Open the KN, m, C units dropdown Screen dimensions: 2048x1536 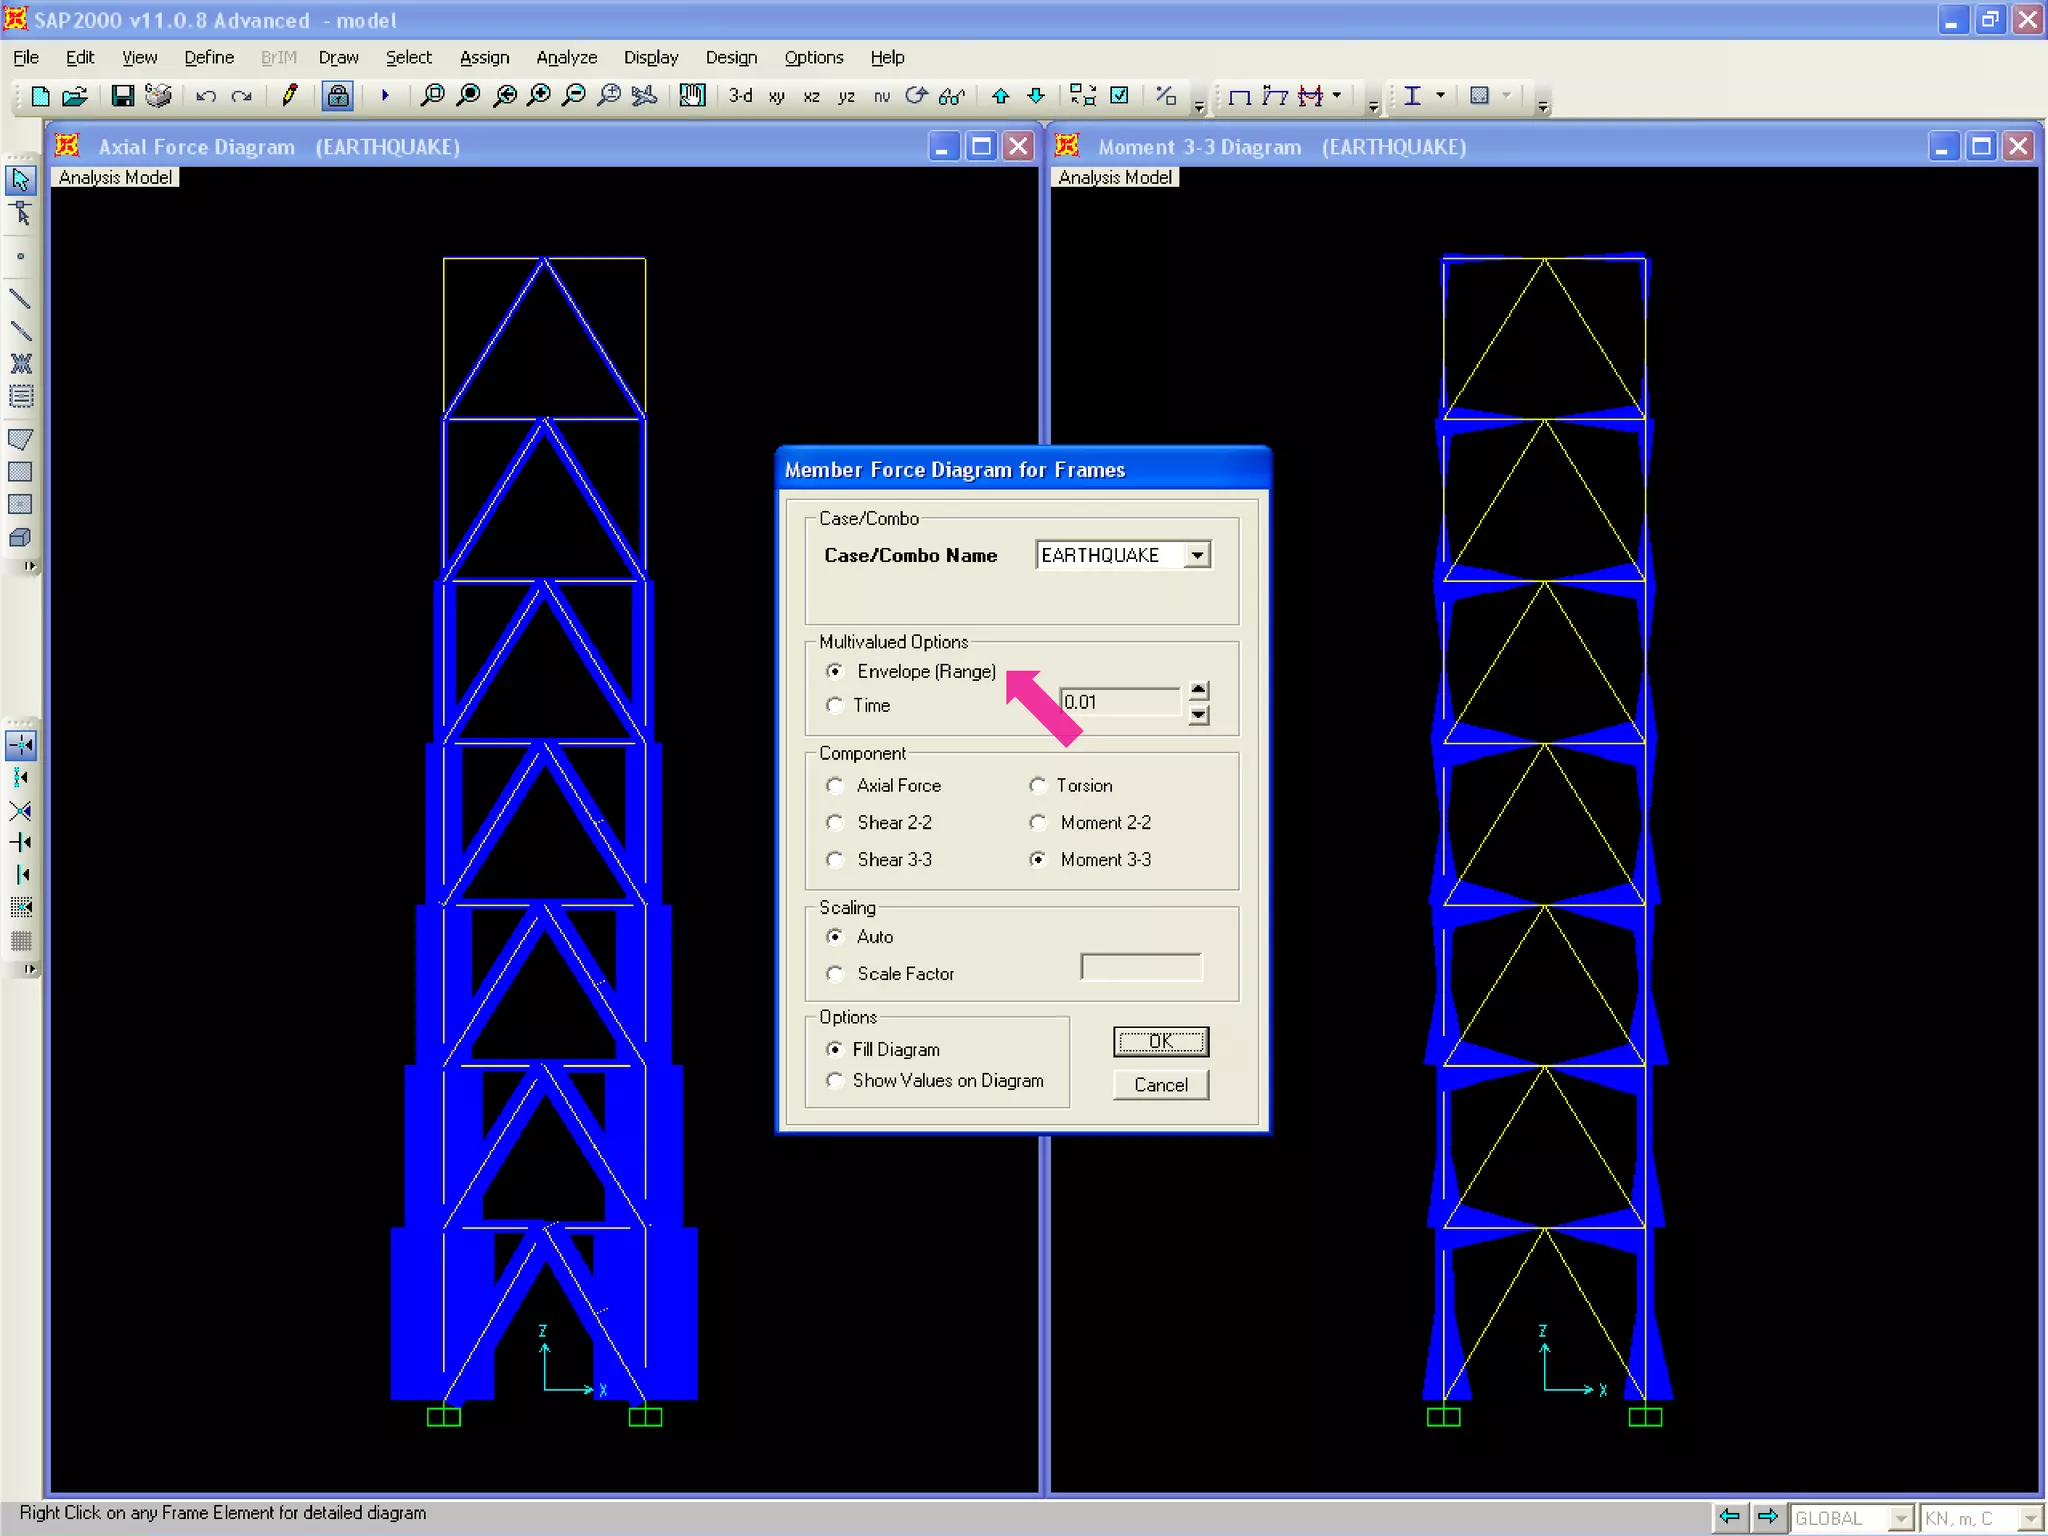pyautogui.click(x=2029, y=1518)
